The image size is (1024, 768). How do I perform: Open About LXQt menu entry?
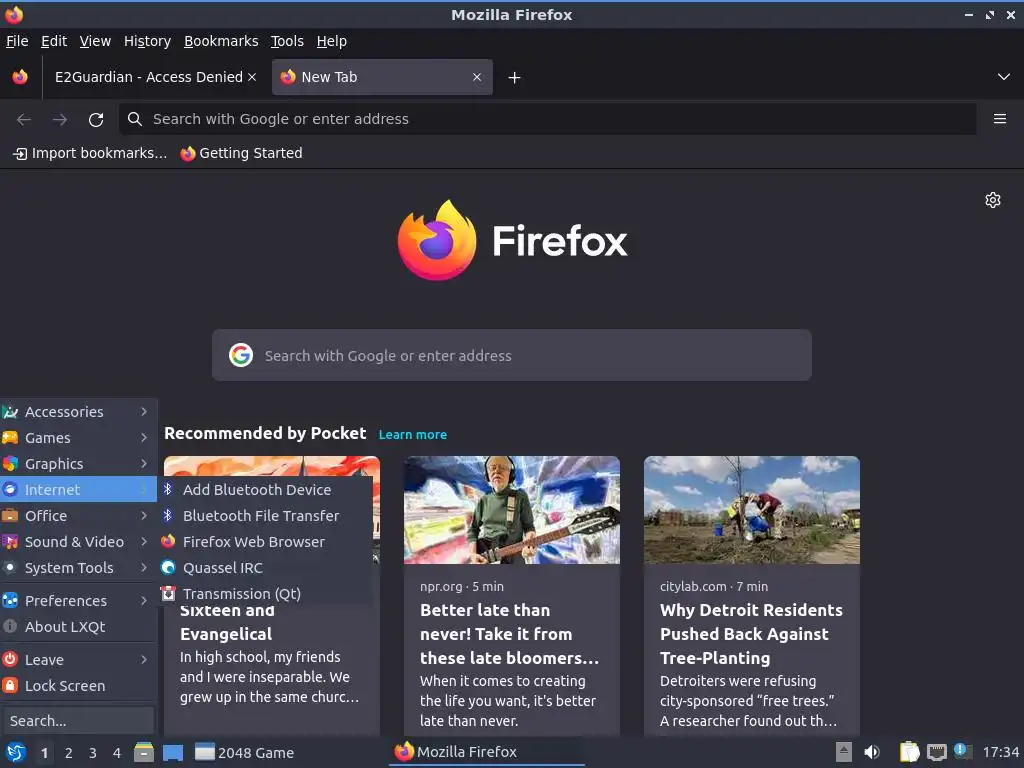coord(78,627)
